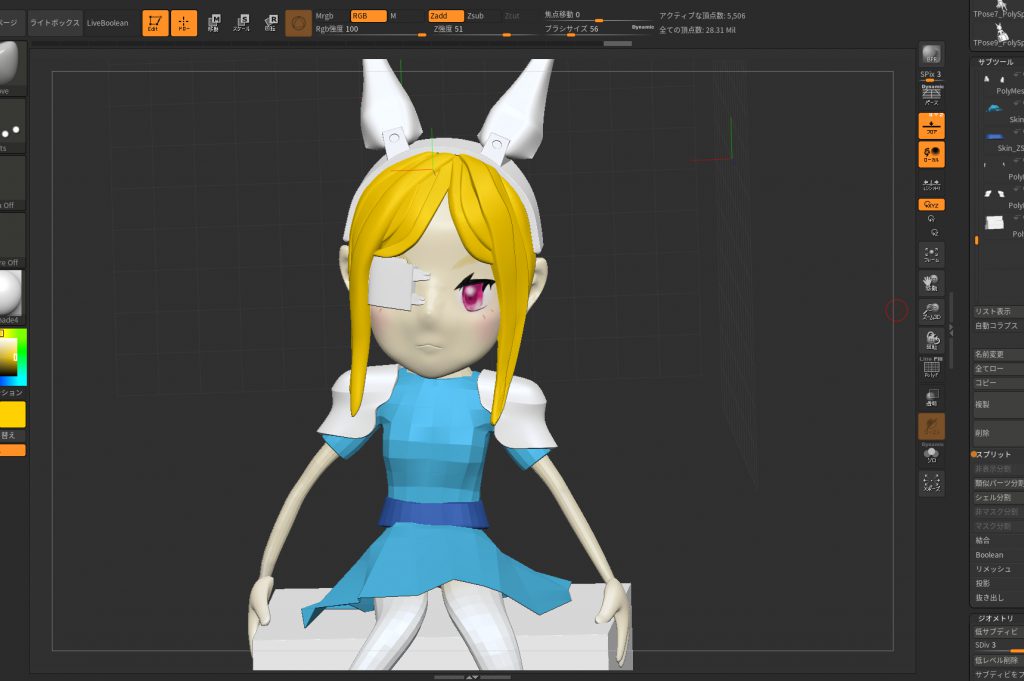Viewport: 1024px width, 681px height.
Task: Open the Lightbox (ライトボックス) button
Action: (x=55, y=23)
